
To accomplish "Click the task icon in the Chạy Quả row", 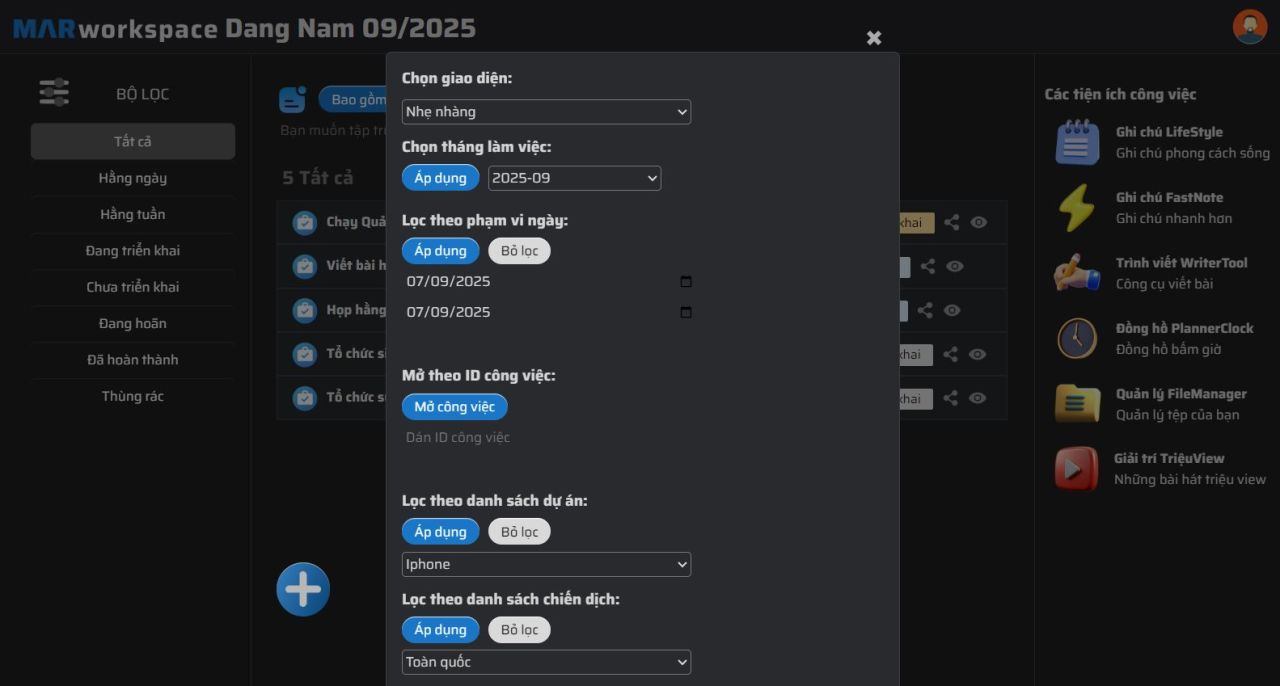I will pos(305,222).
